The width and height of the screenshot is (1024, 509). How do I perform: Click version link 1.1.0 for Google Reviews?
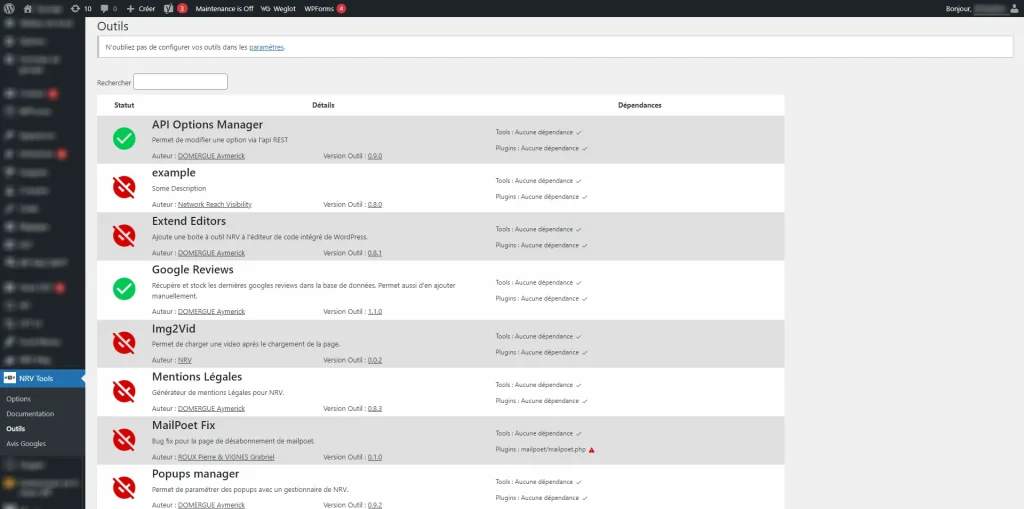375,312
